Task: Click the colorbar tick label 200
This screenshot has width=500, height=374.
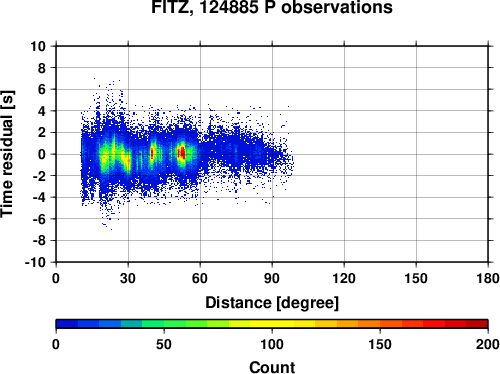Action: (488, 344)
